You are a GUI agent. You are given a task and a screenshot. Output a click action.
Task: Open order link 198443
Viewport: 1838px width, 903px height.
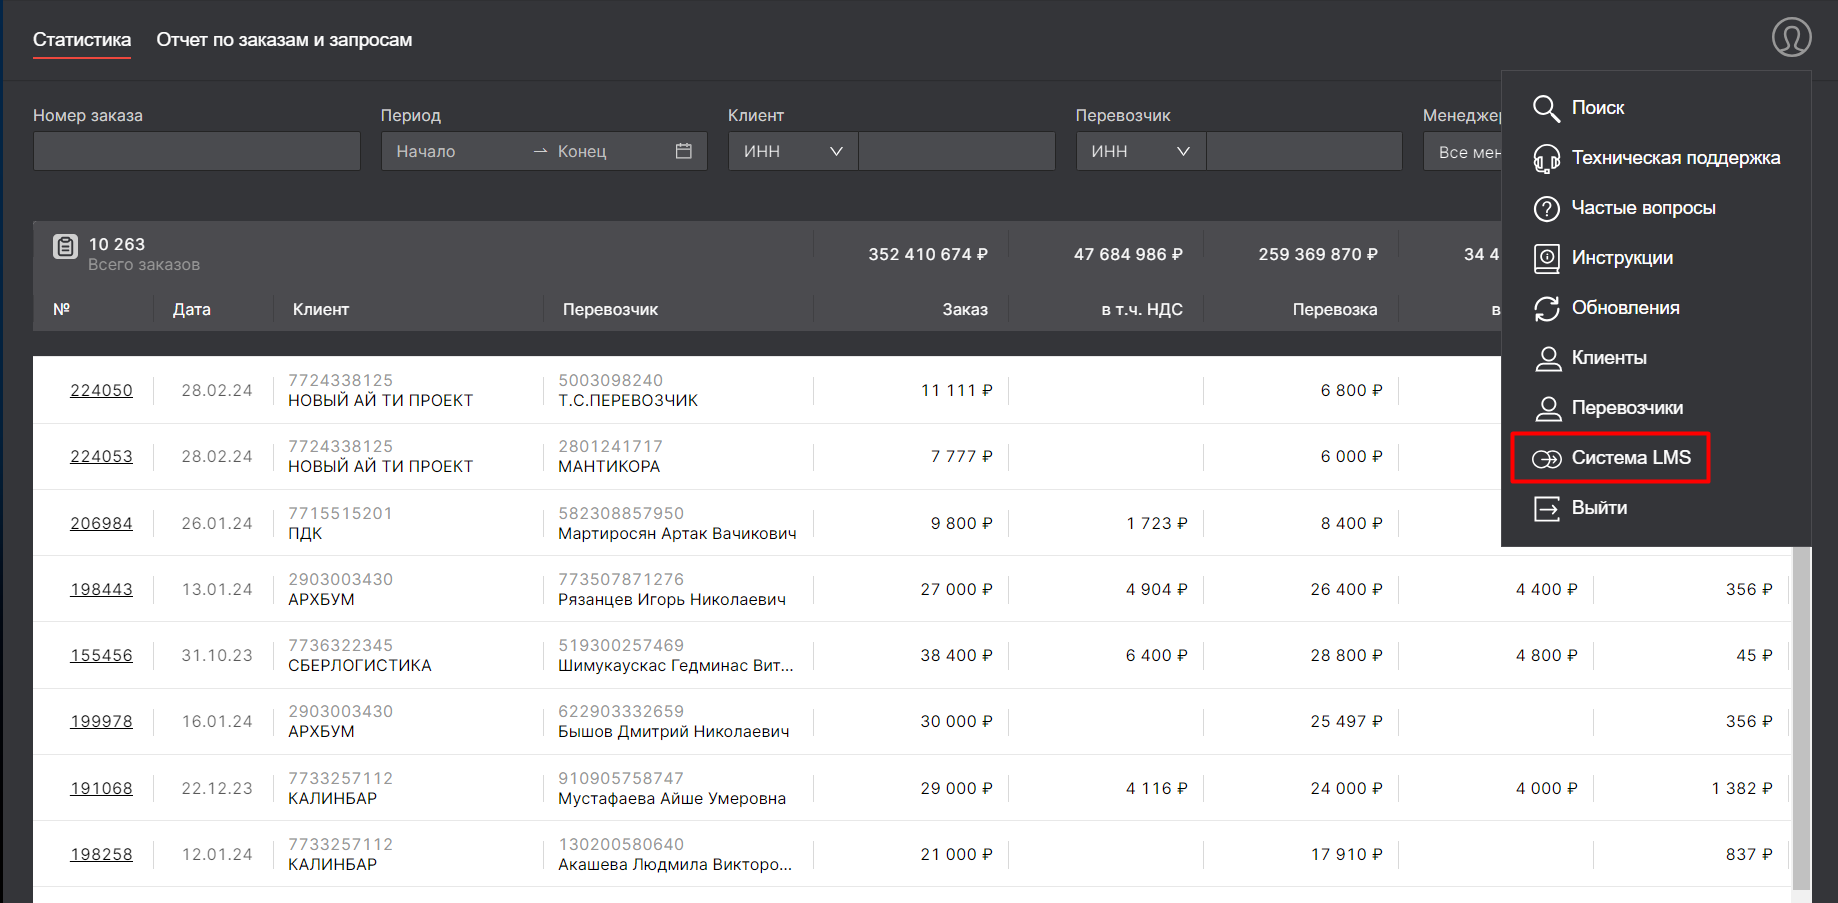101,589
